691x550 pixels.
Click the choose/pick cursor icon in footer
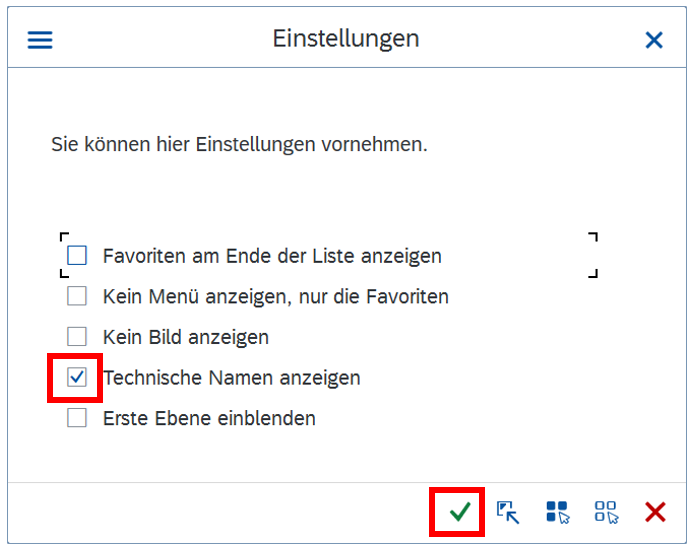pyautogui.click(x=508, y=512)
